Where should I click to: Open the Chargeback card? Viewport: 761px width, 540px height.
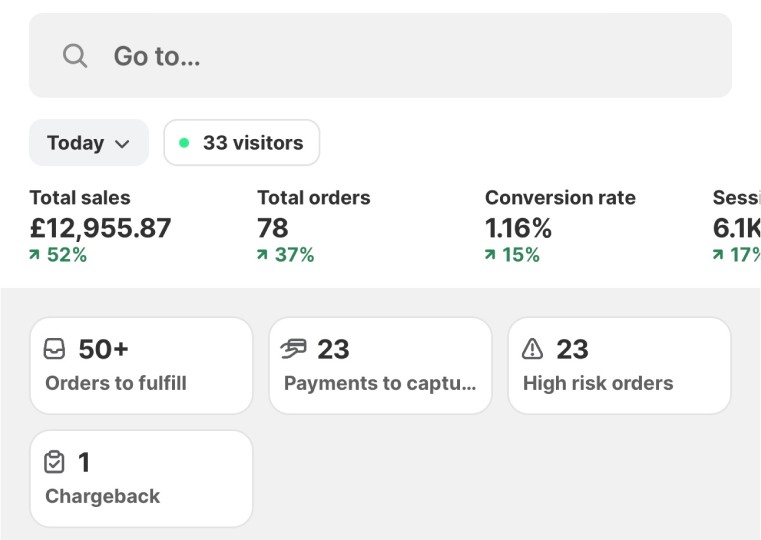point(141,479)
